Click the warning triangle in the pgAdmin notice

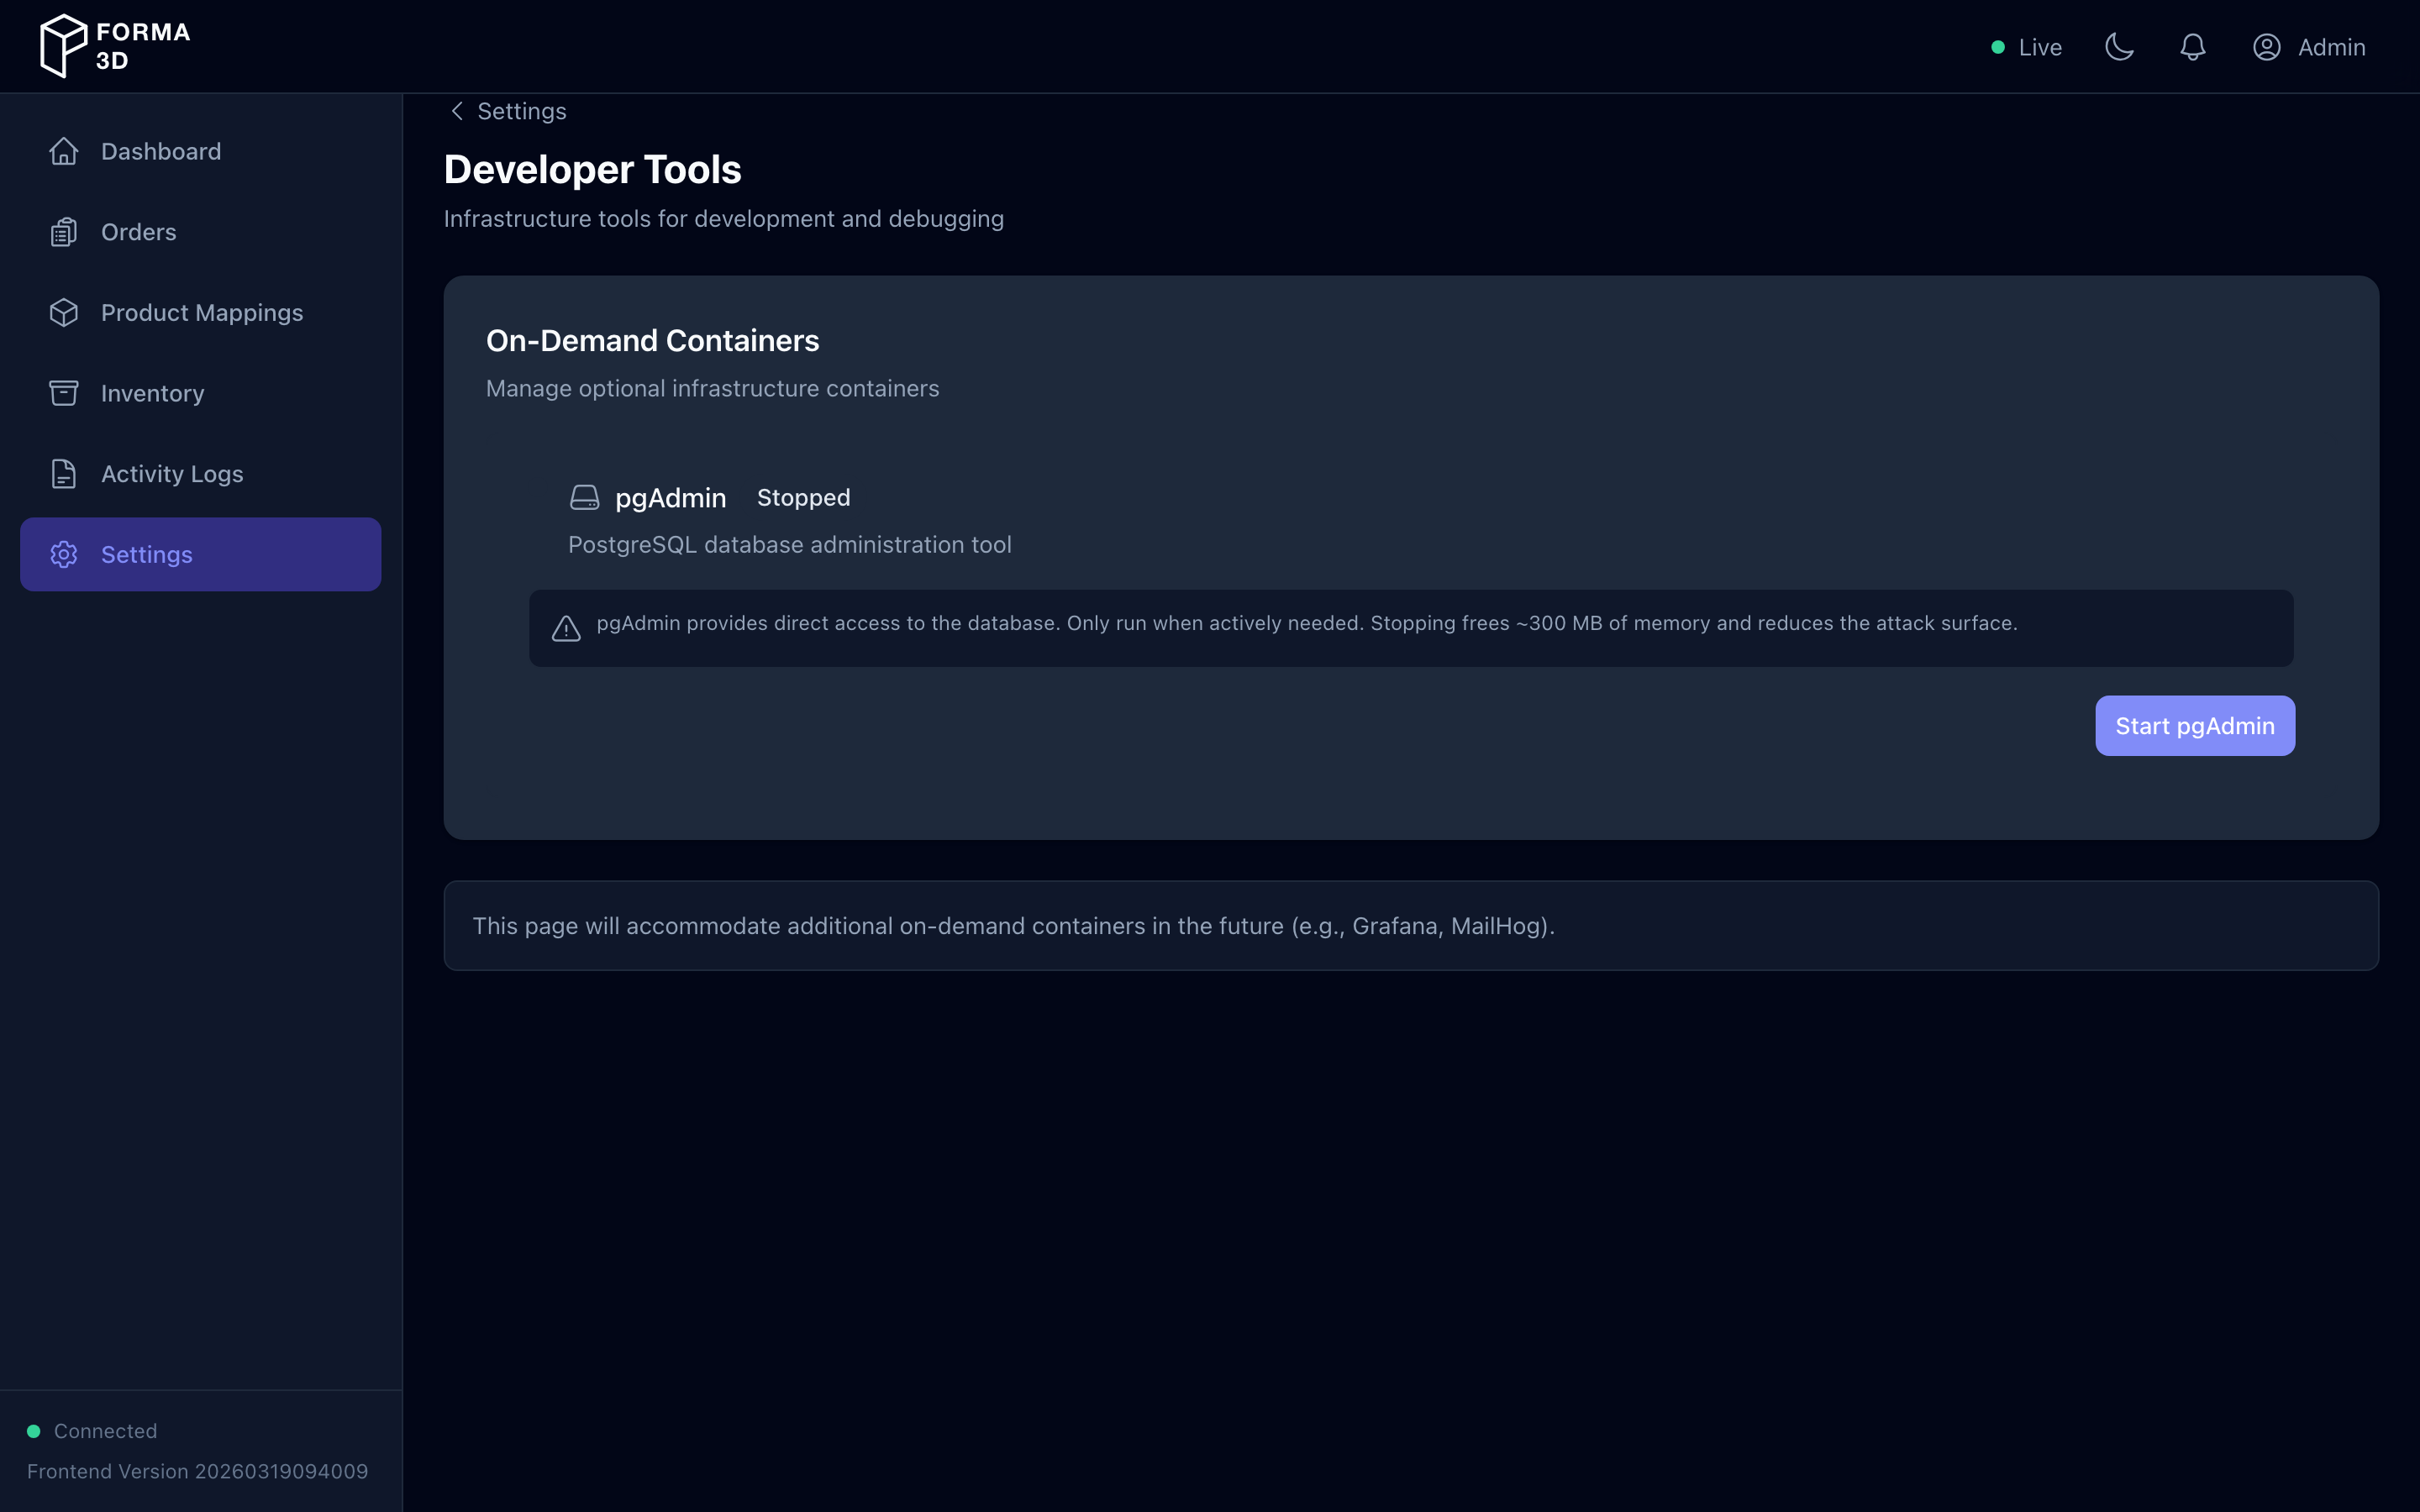(x=566, y=627)
